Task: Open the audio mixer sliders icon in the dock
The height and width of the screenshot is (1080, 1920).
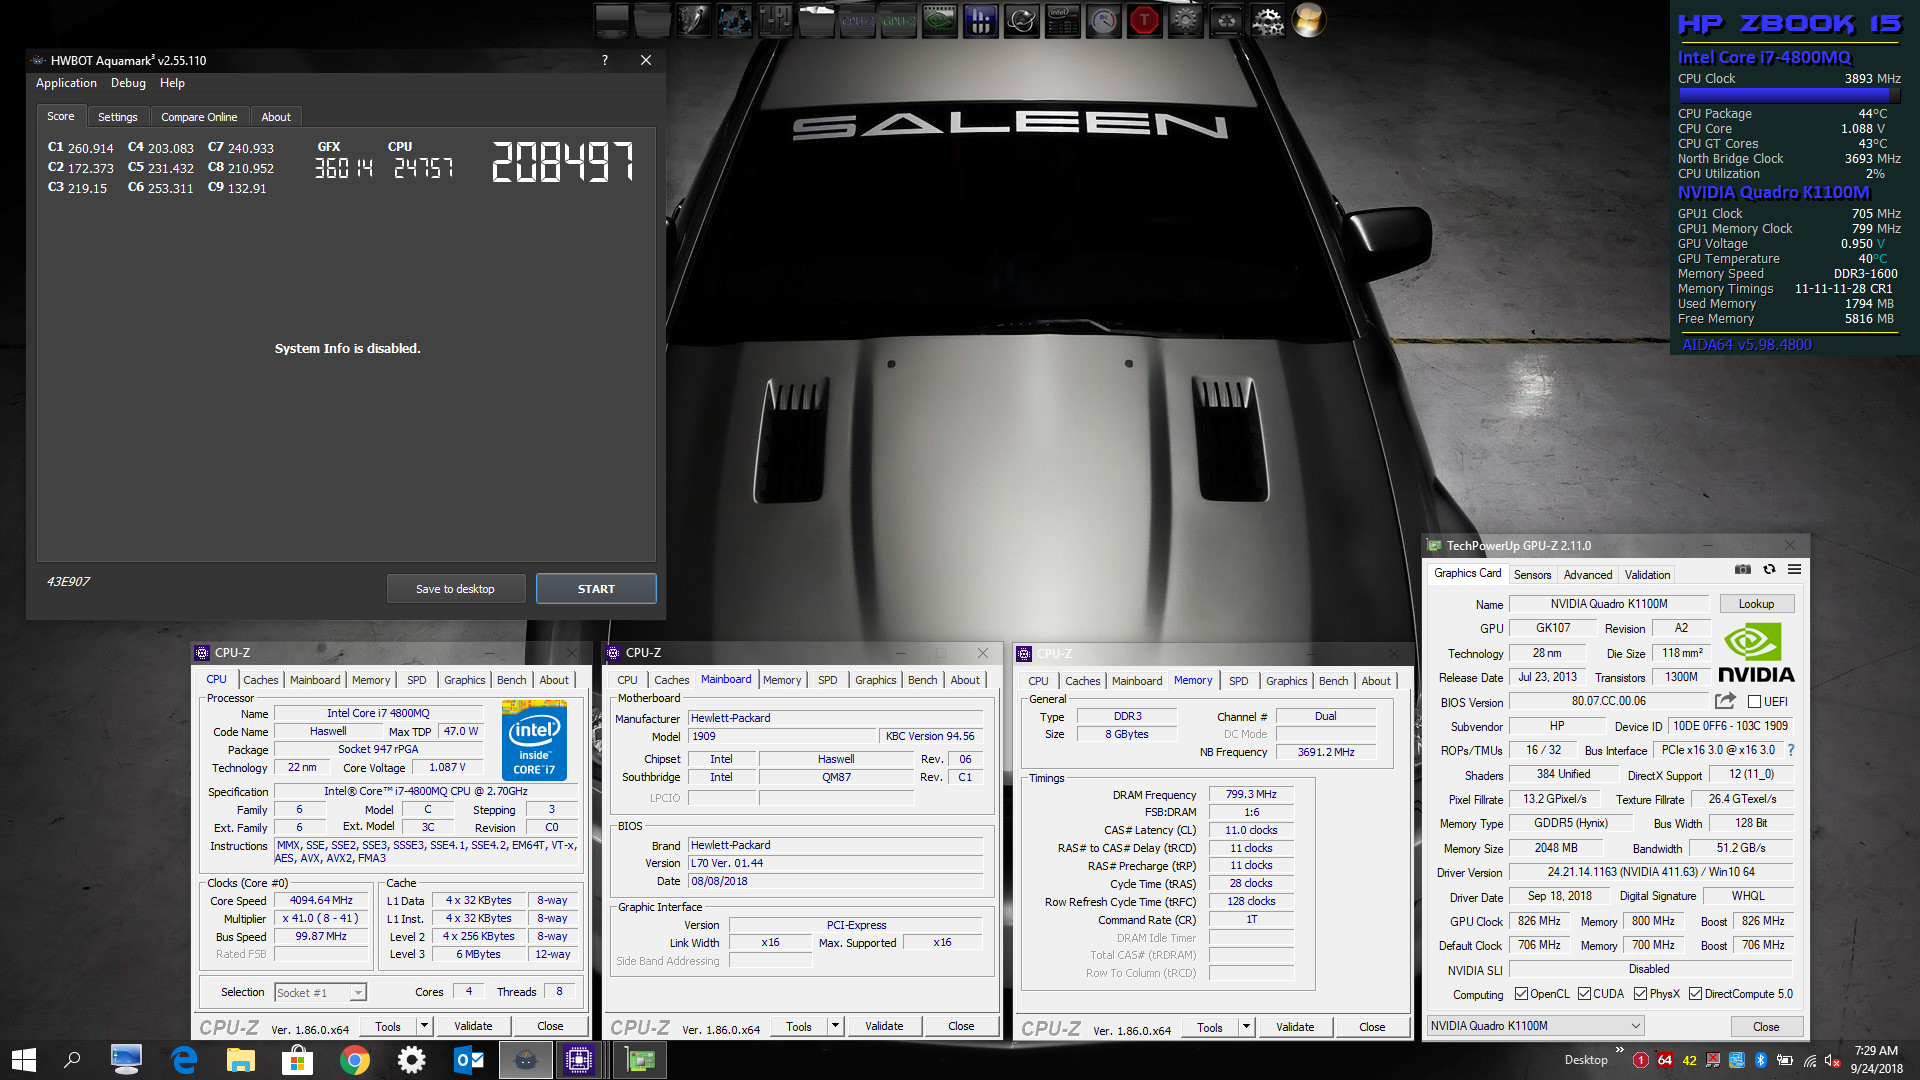Action: click(775, 20)
